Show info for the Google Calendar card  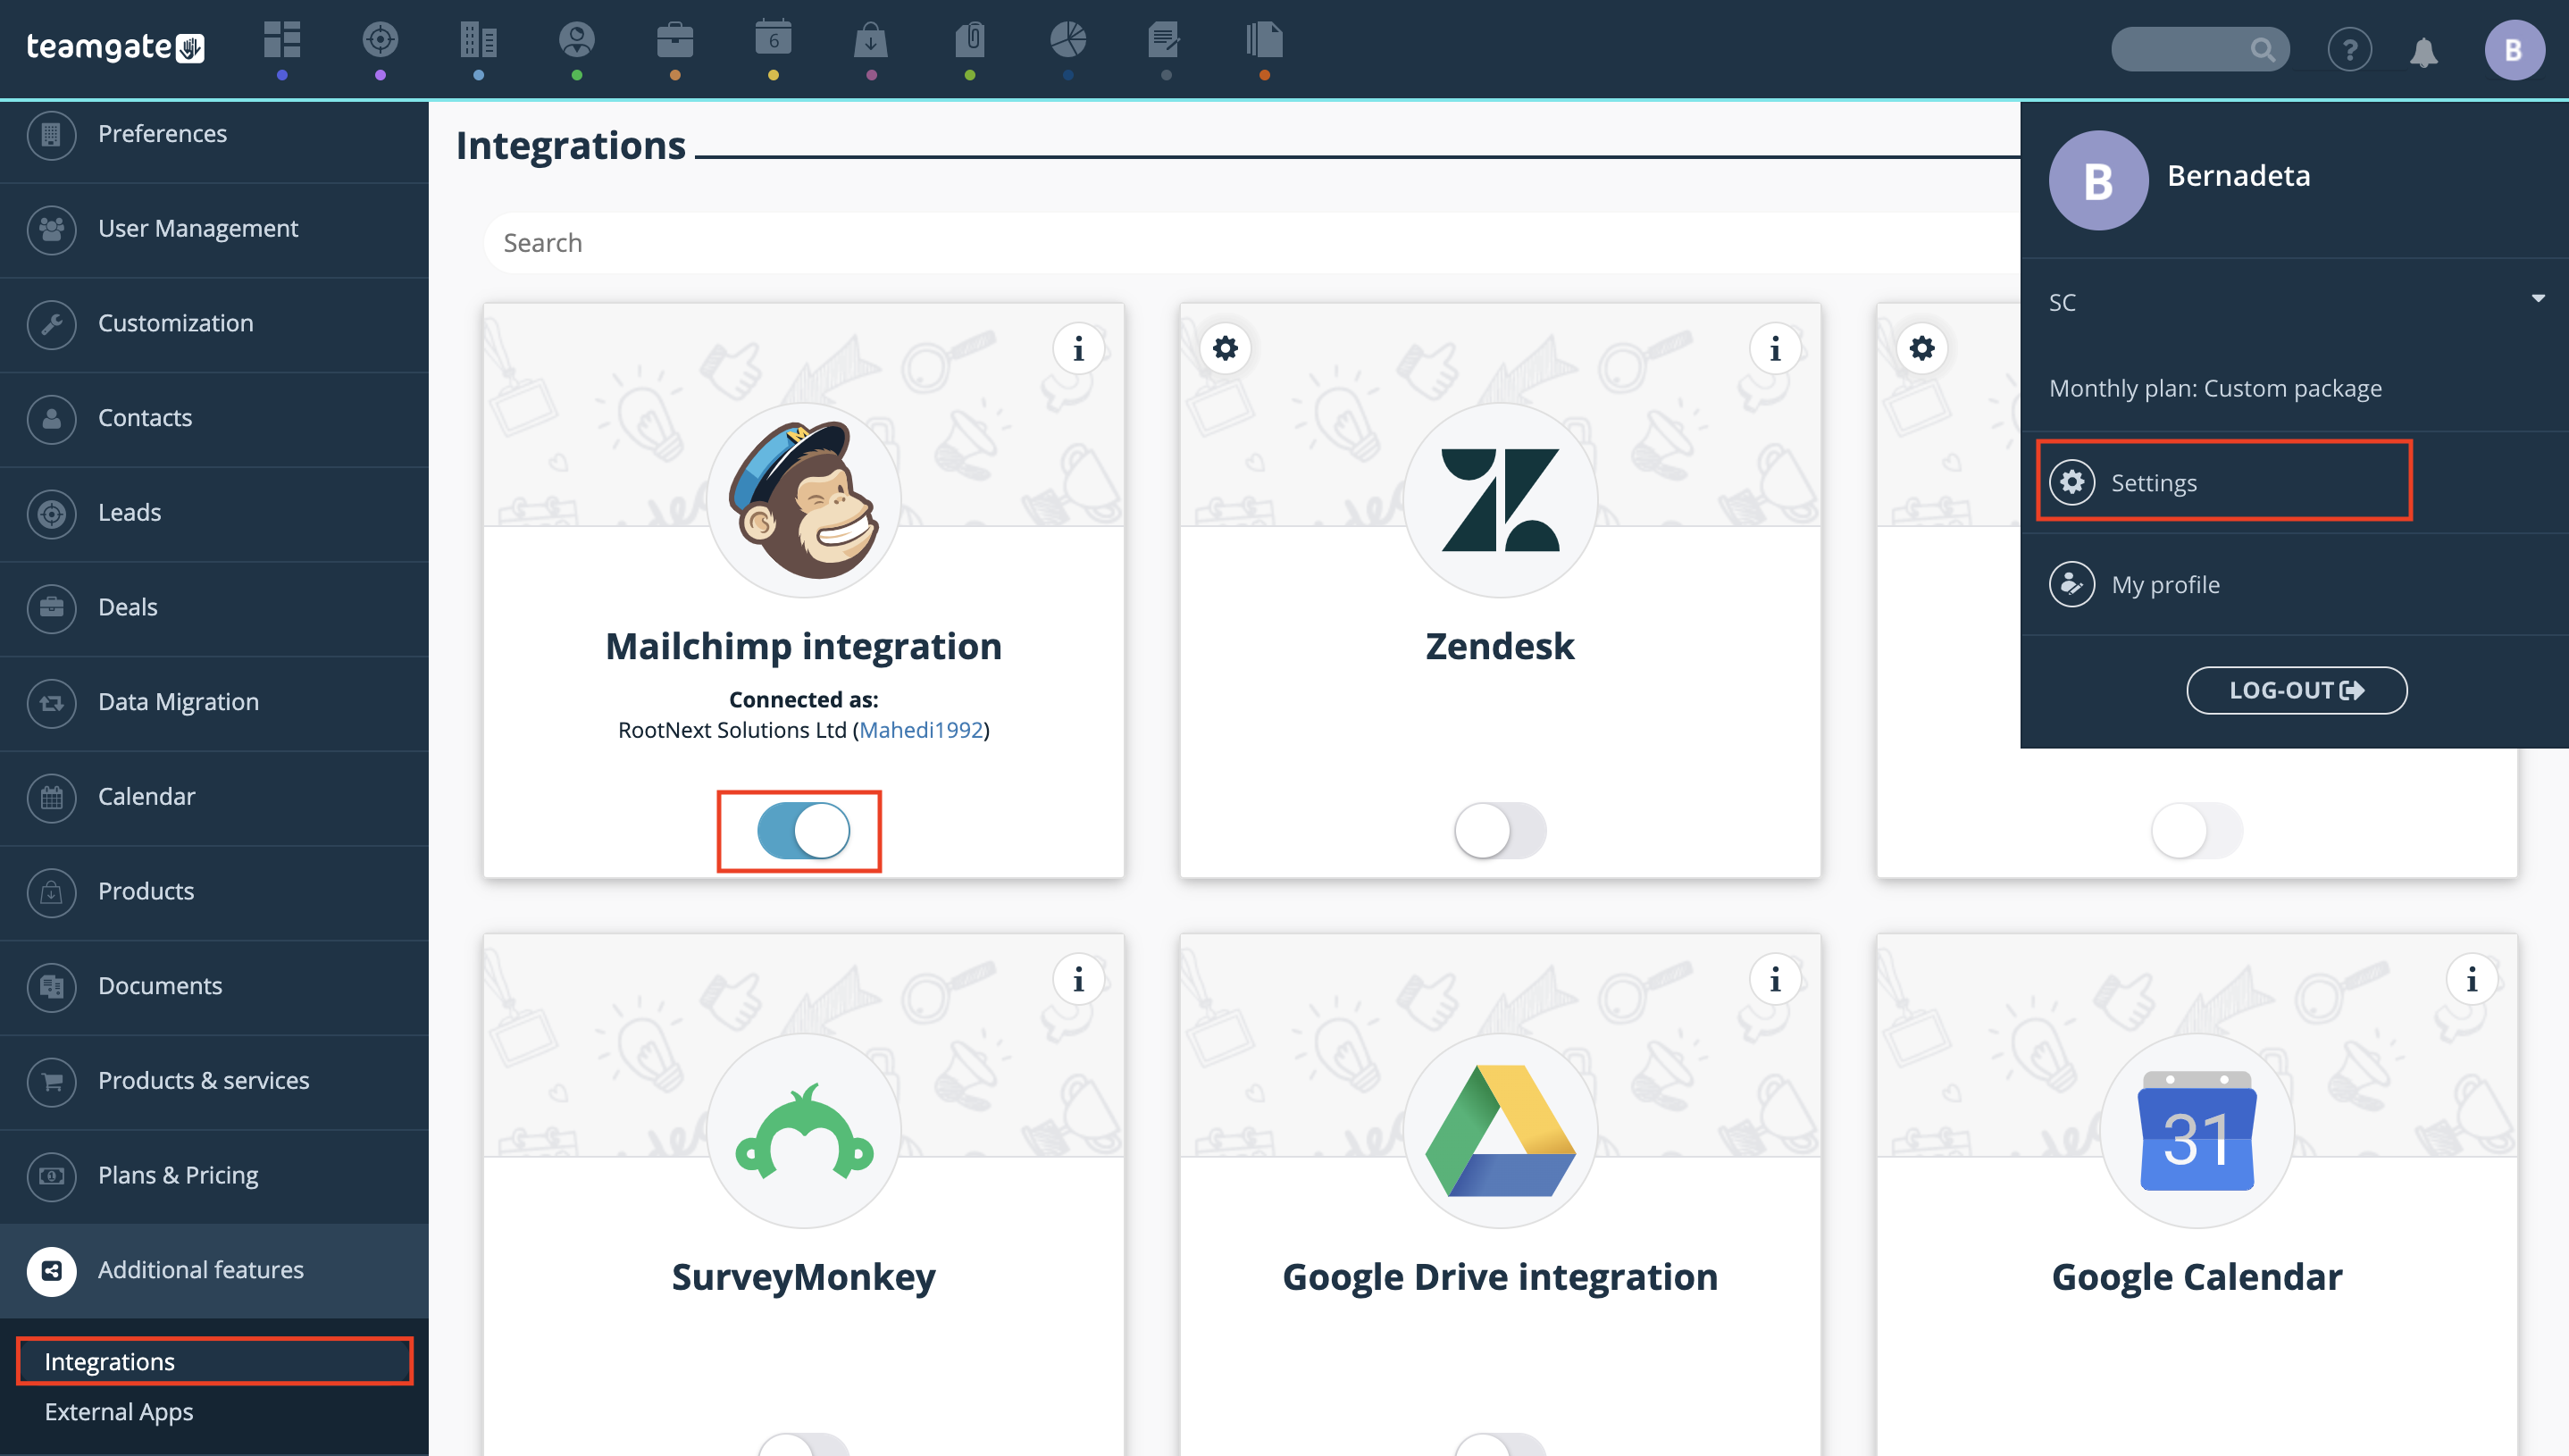click(2472, 979)
